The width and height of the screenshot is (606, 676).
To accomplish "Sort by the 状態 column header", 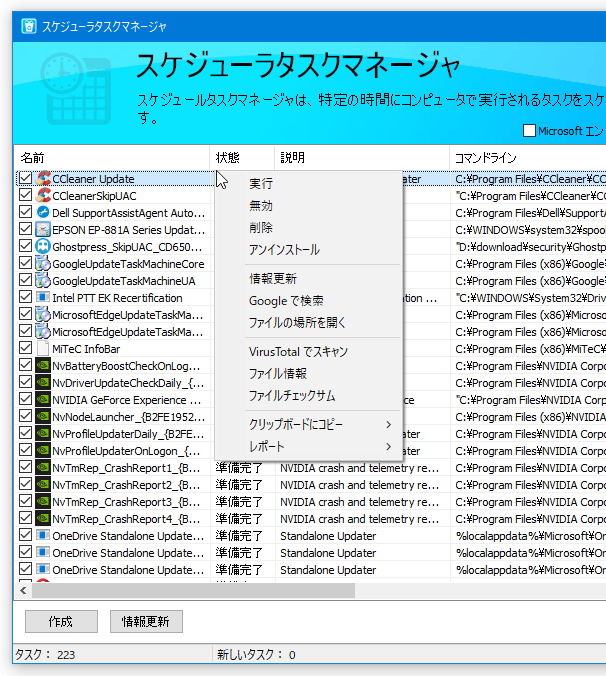I will (242, 158).
